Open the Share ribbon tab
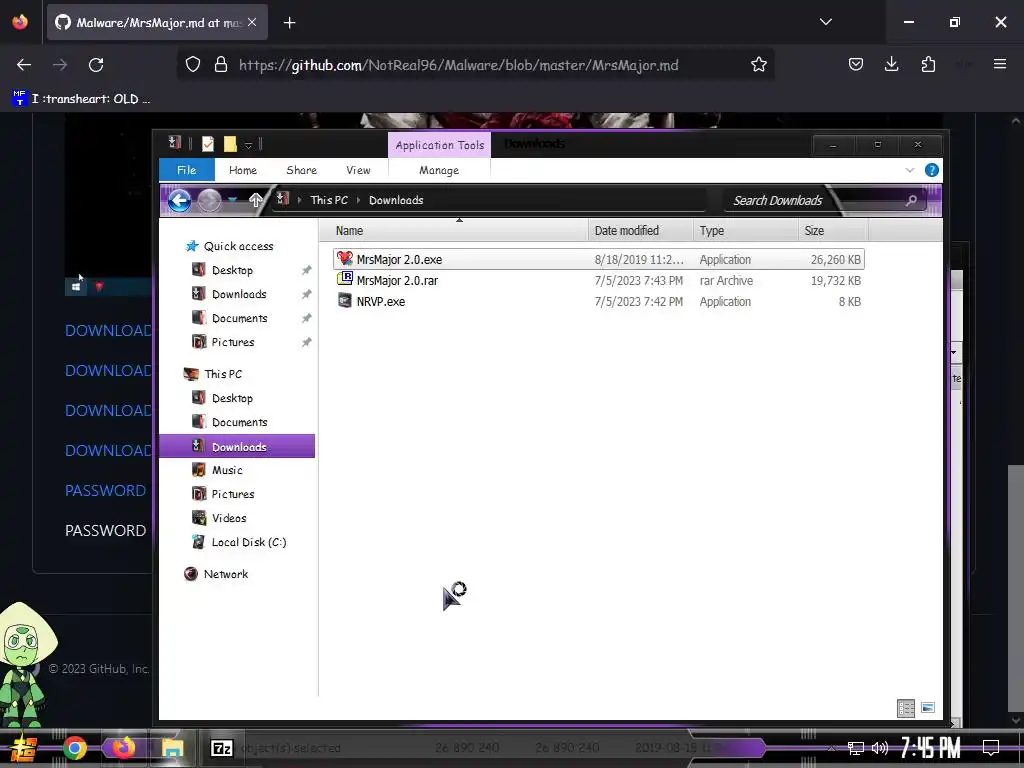Image resolution: width=1024 pixels, height=768 pixels. click(302, 170)
